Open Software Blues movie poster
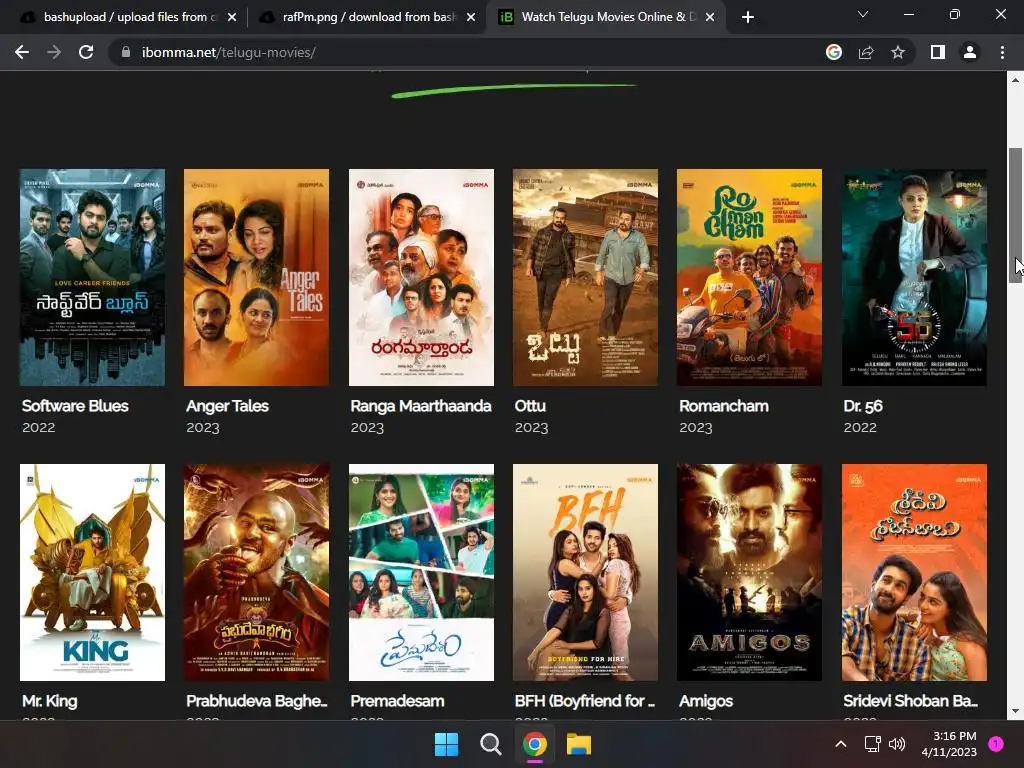1024x768 pixels. tap(92, 278)
